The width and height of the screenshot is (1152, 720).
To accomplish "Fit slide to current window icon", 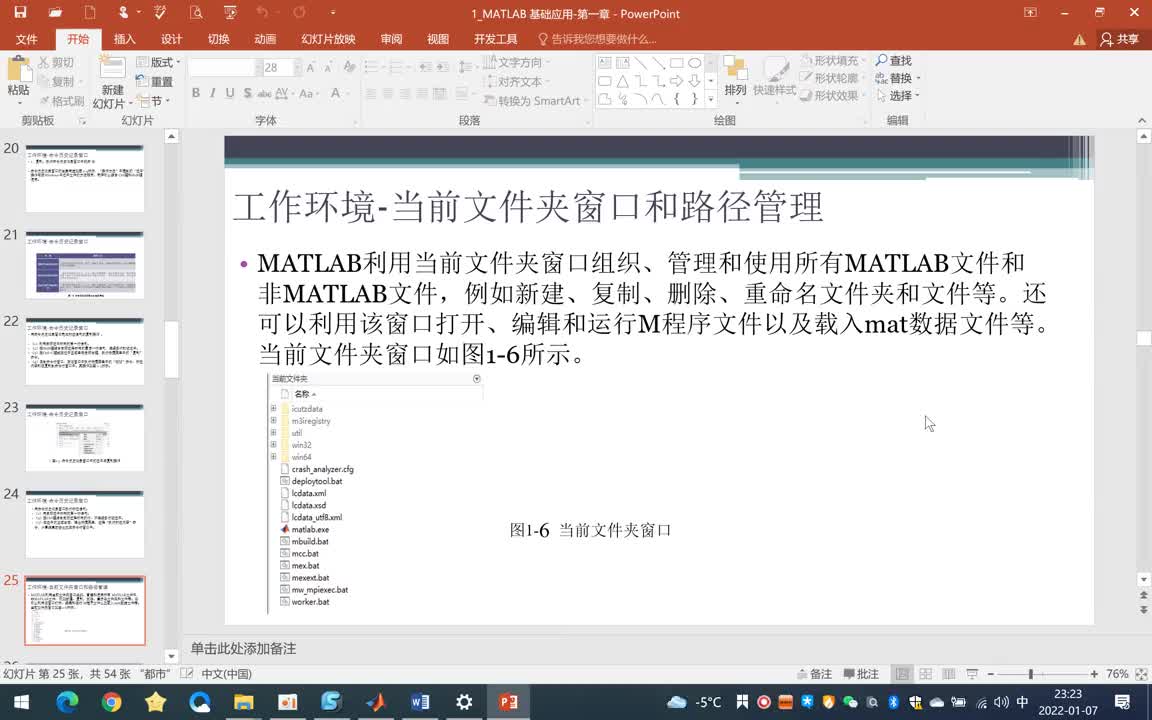I will coord(1141,674).
